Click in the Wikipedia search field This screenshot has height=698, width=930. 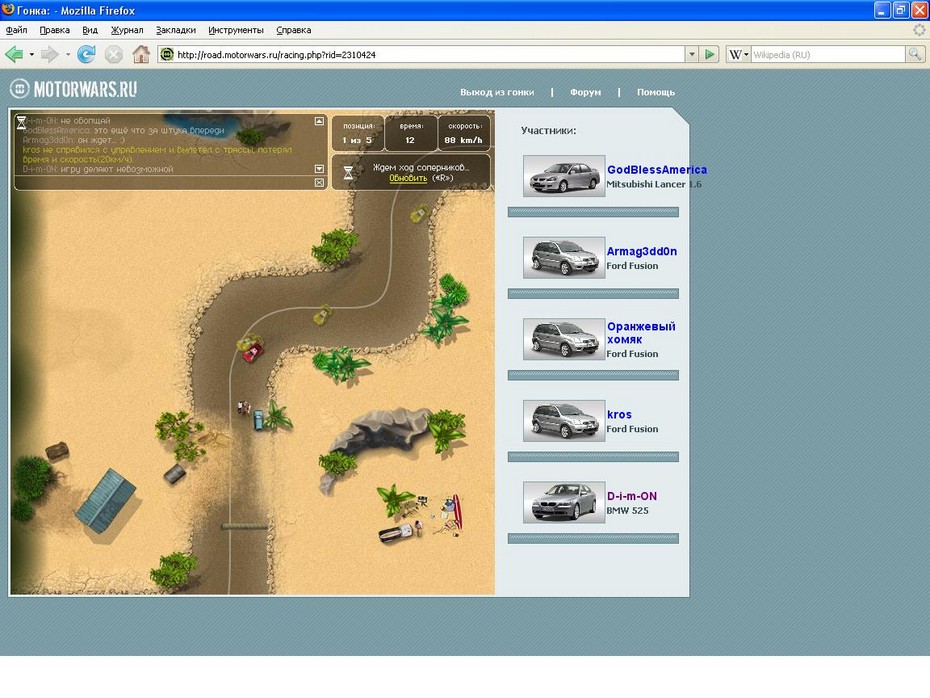[828, 55]
